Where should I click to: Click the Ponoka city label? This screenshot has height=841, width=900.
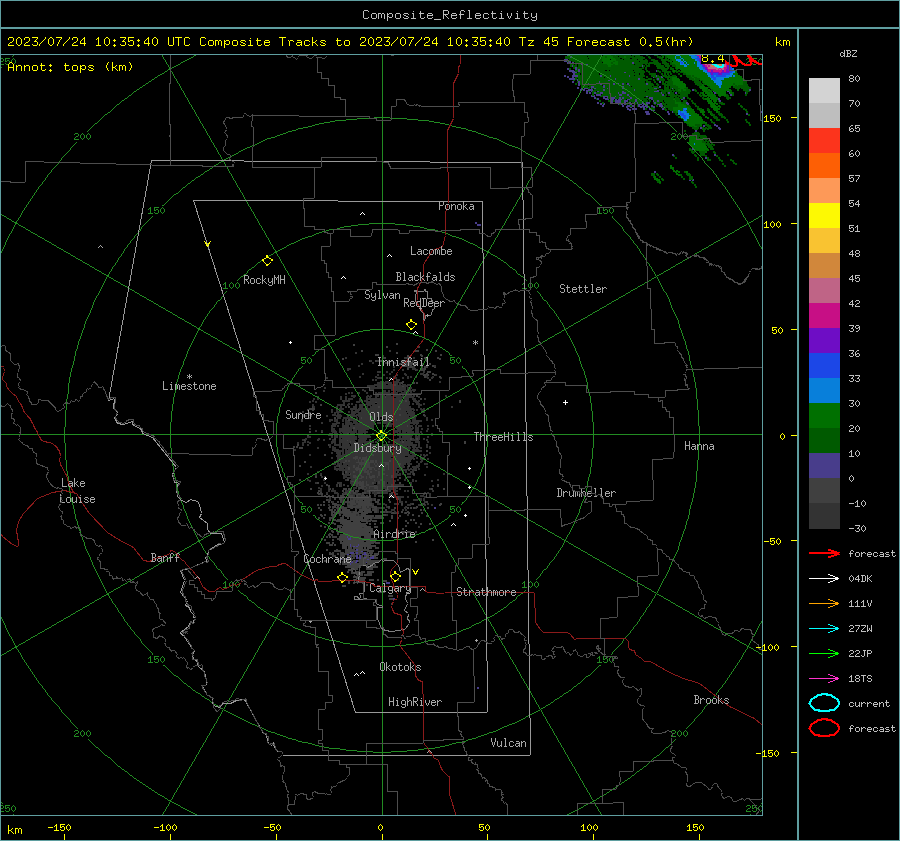tap(456, 206)
